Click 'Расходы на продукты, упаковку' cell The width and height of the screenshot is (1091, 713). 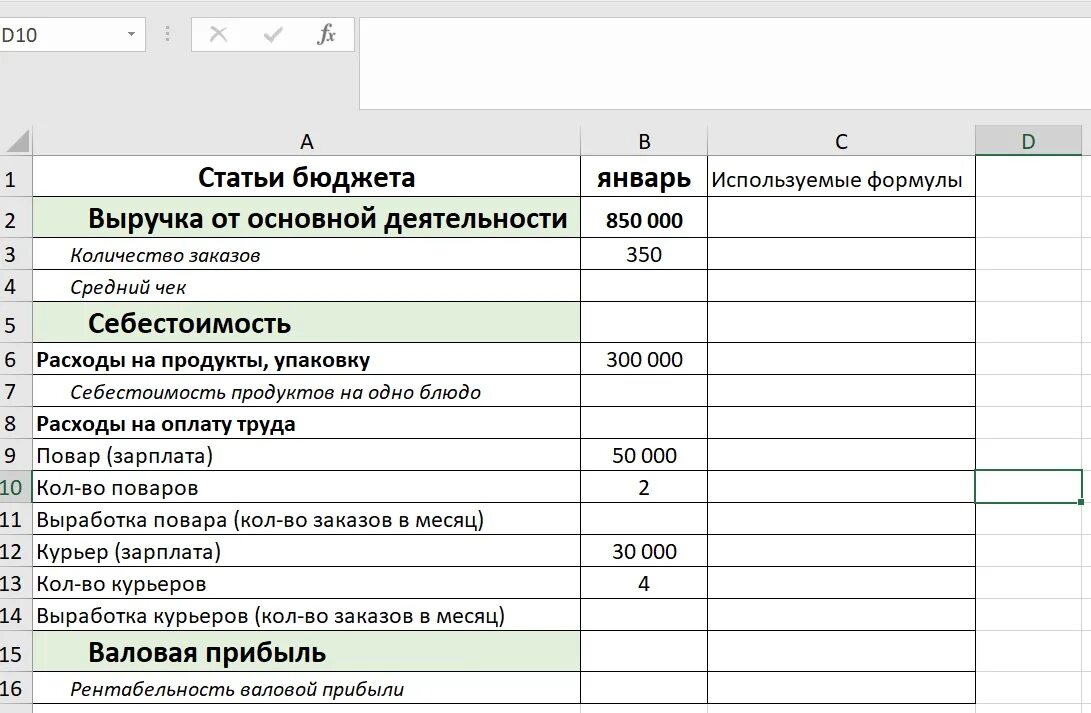(x=306, y=359)
